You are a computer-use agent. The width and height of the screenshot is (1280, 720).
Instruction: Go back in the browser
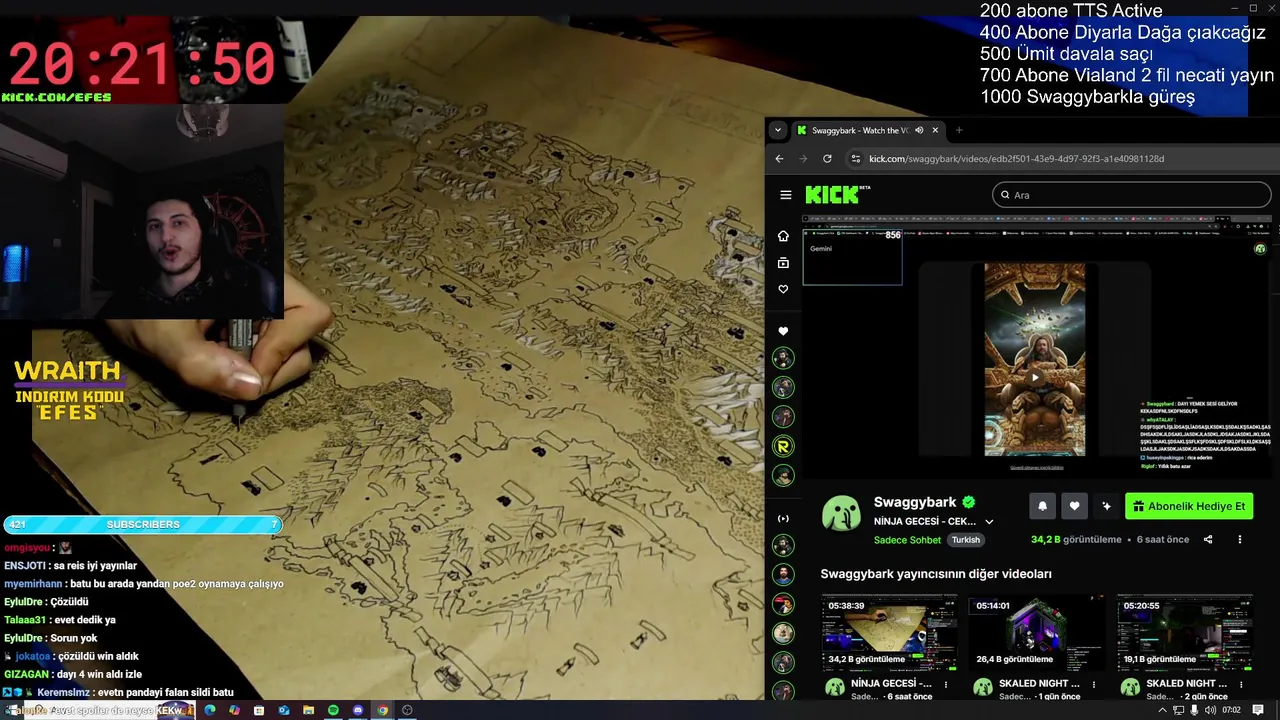pyautogui.click(x=780, y=158)
